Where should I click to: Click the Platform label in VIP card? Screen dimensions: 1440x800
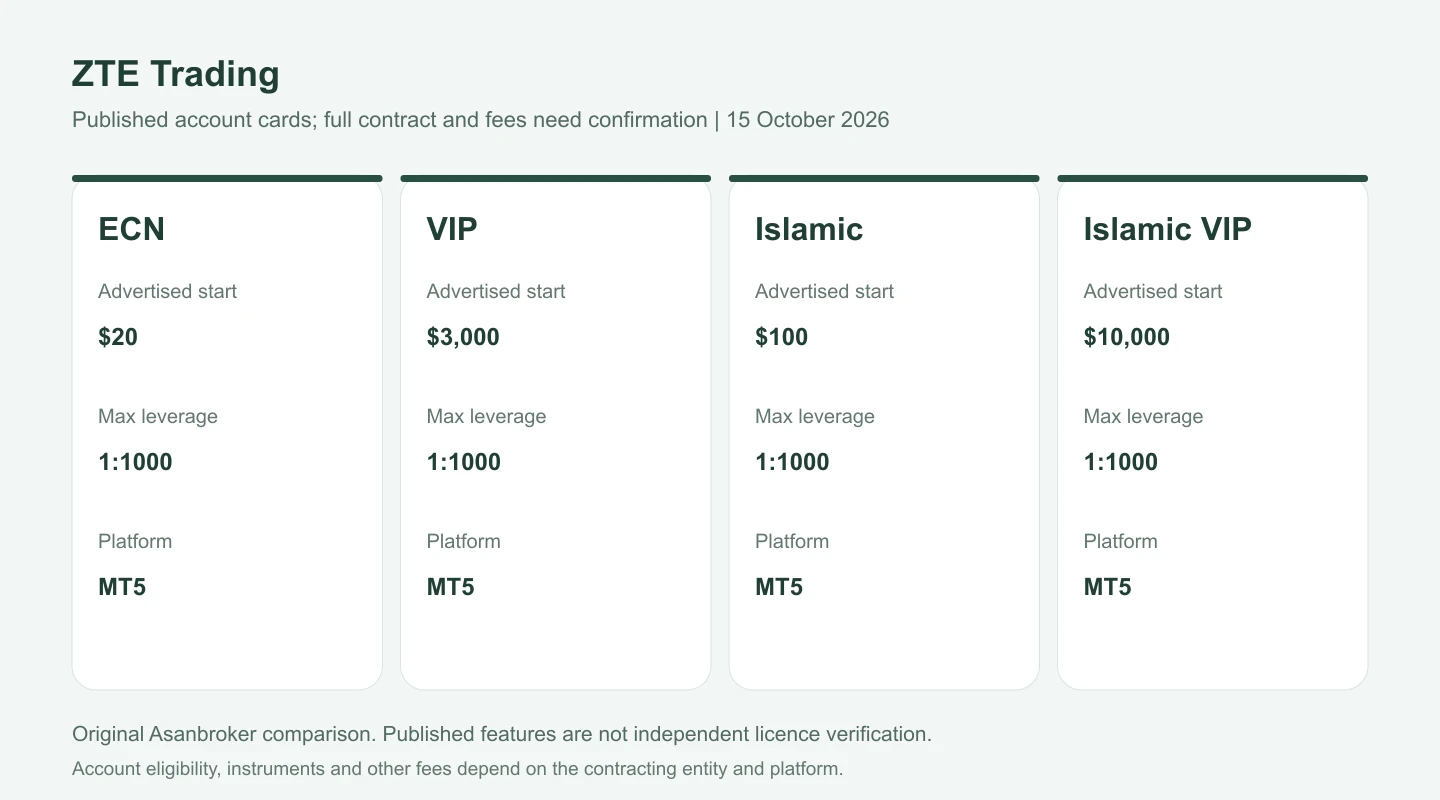(464, 541)
